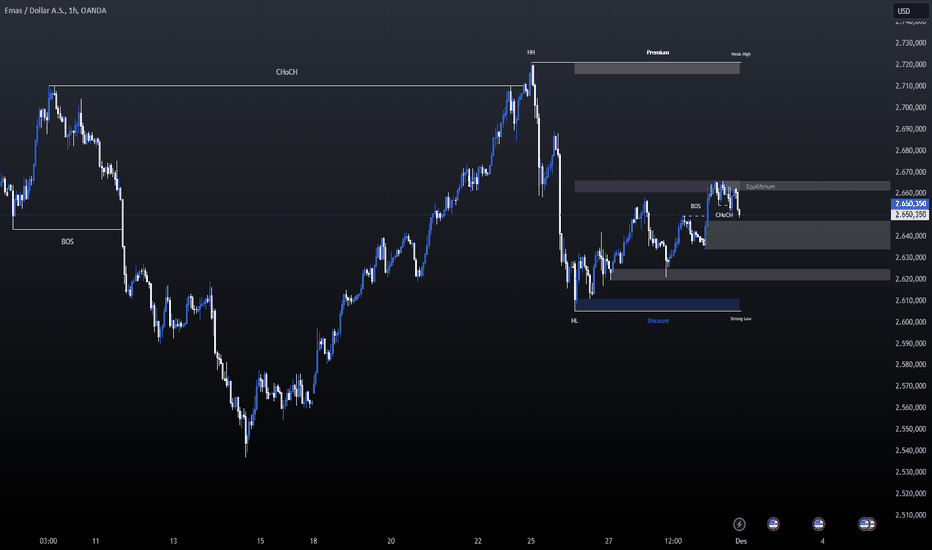This screenshot has width=932, height=550.
Task: Select the gray Premium zone box
Action: tap(657, 68)
